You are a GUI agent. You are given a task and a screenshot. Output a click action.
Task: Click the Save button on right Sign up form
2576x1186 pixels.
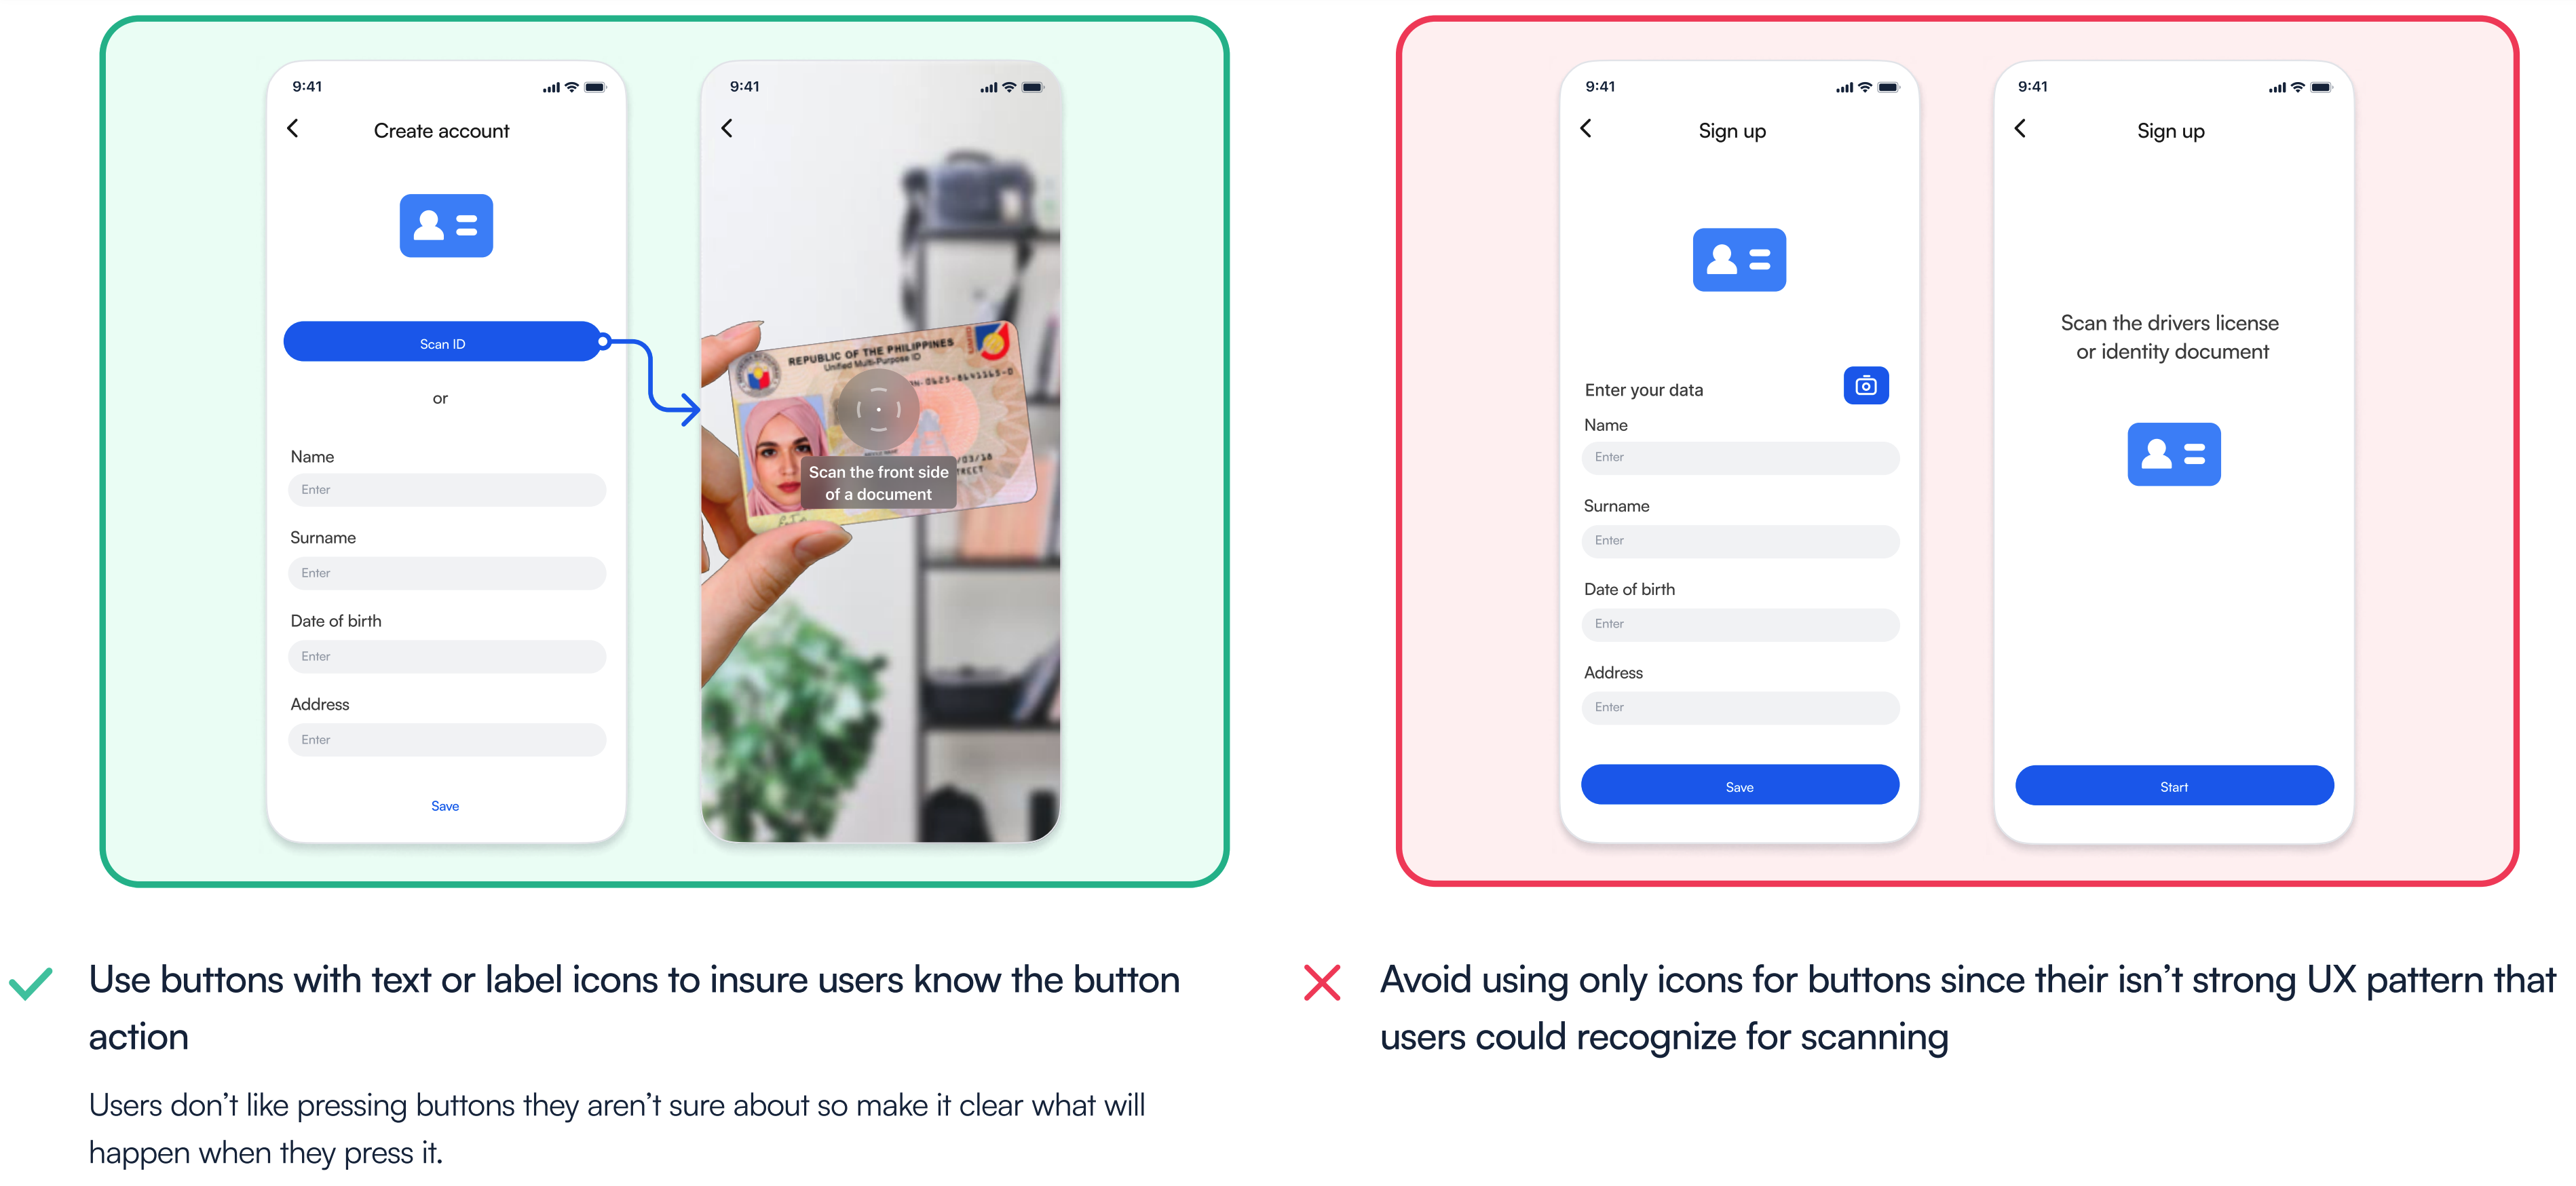[x=1737, y=785]
